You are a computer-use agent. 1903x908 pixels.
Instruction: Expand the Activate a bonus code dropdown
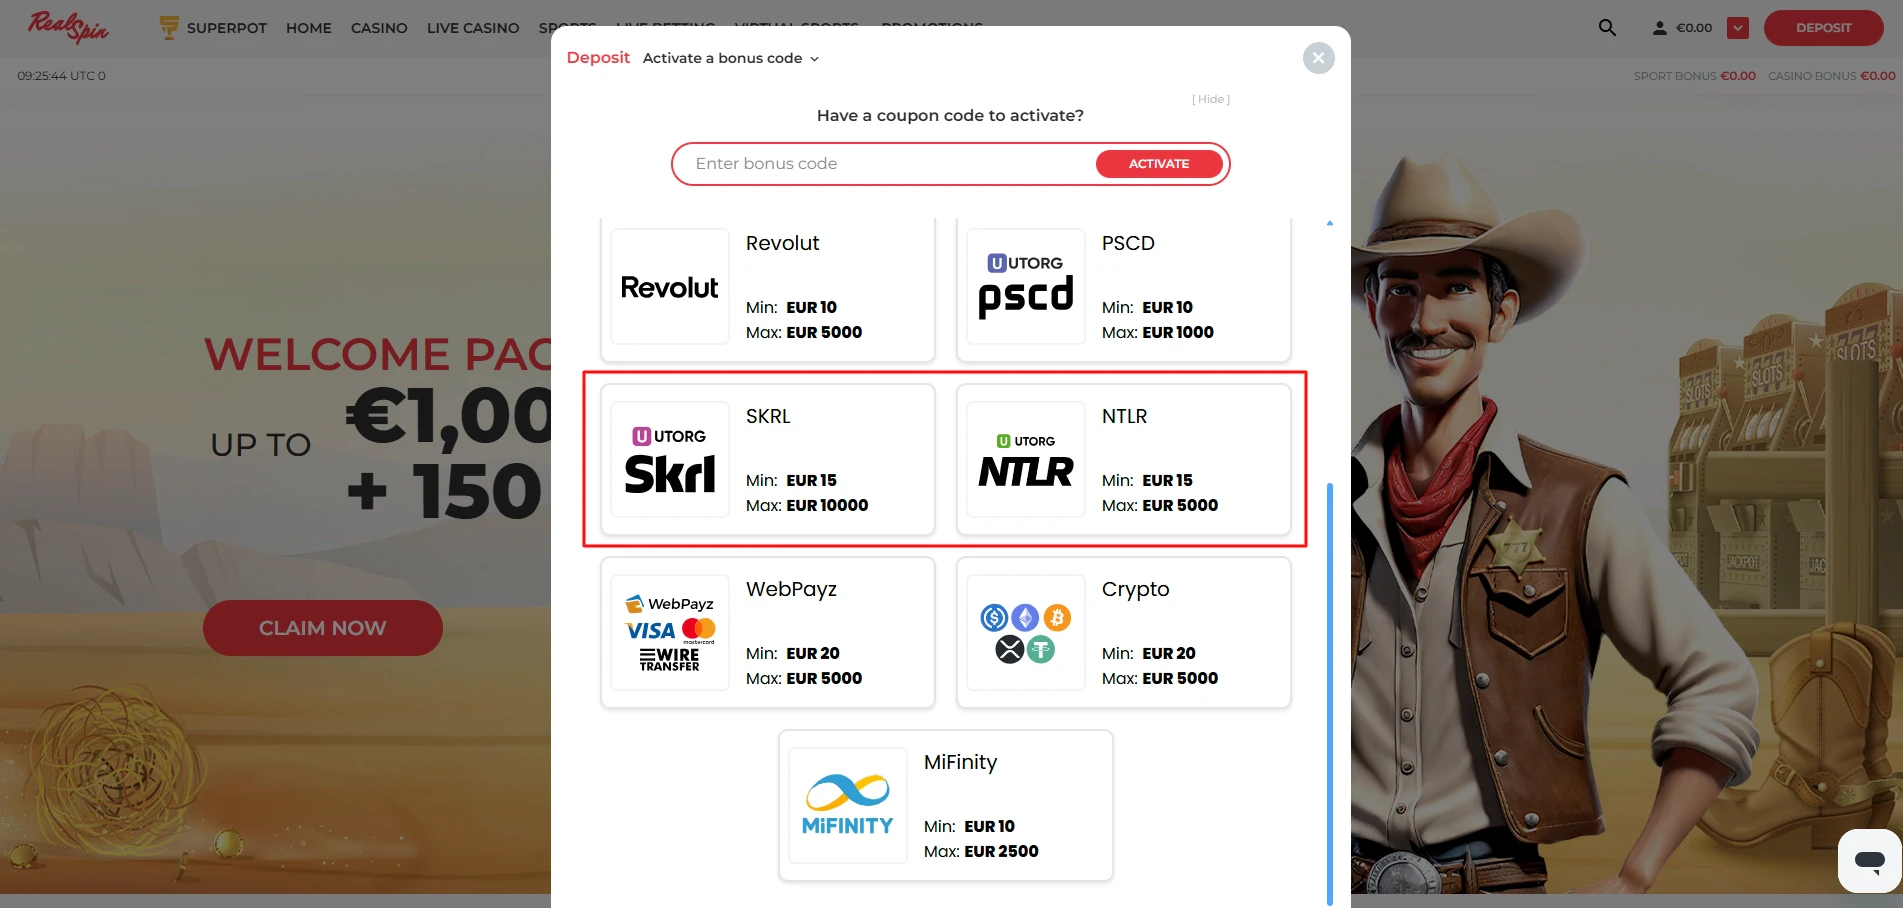(731, 58)
